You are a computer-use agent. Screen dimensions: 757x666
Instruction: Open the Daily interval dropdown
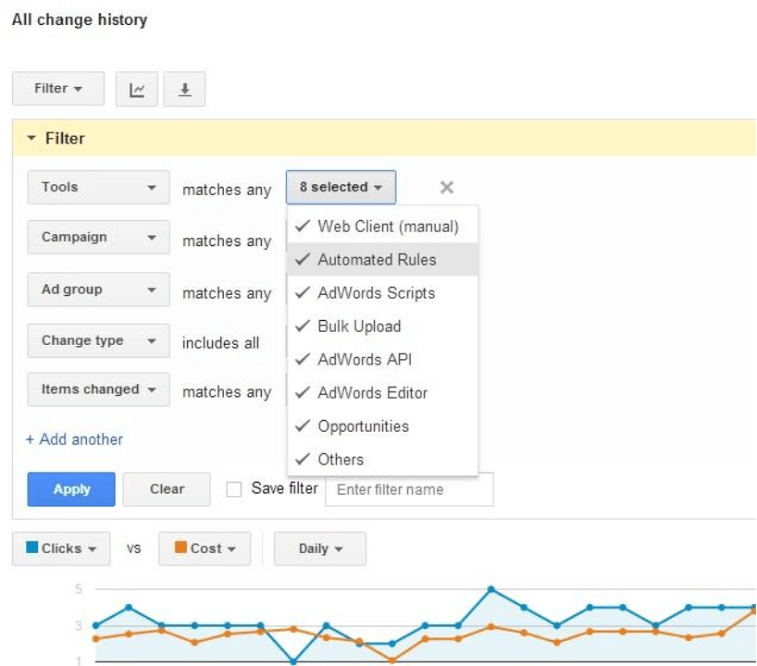coord(320,549)
